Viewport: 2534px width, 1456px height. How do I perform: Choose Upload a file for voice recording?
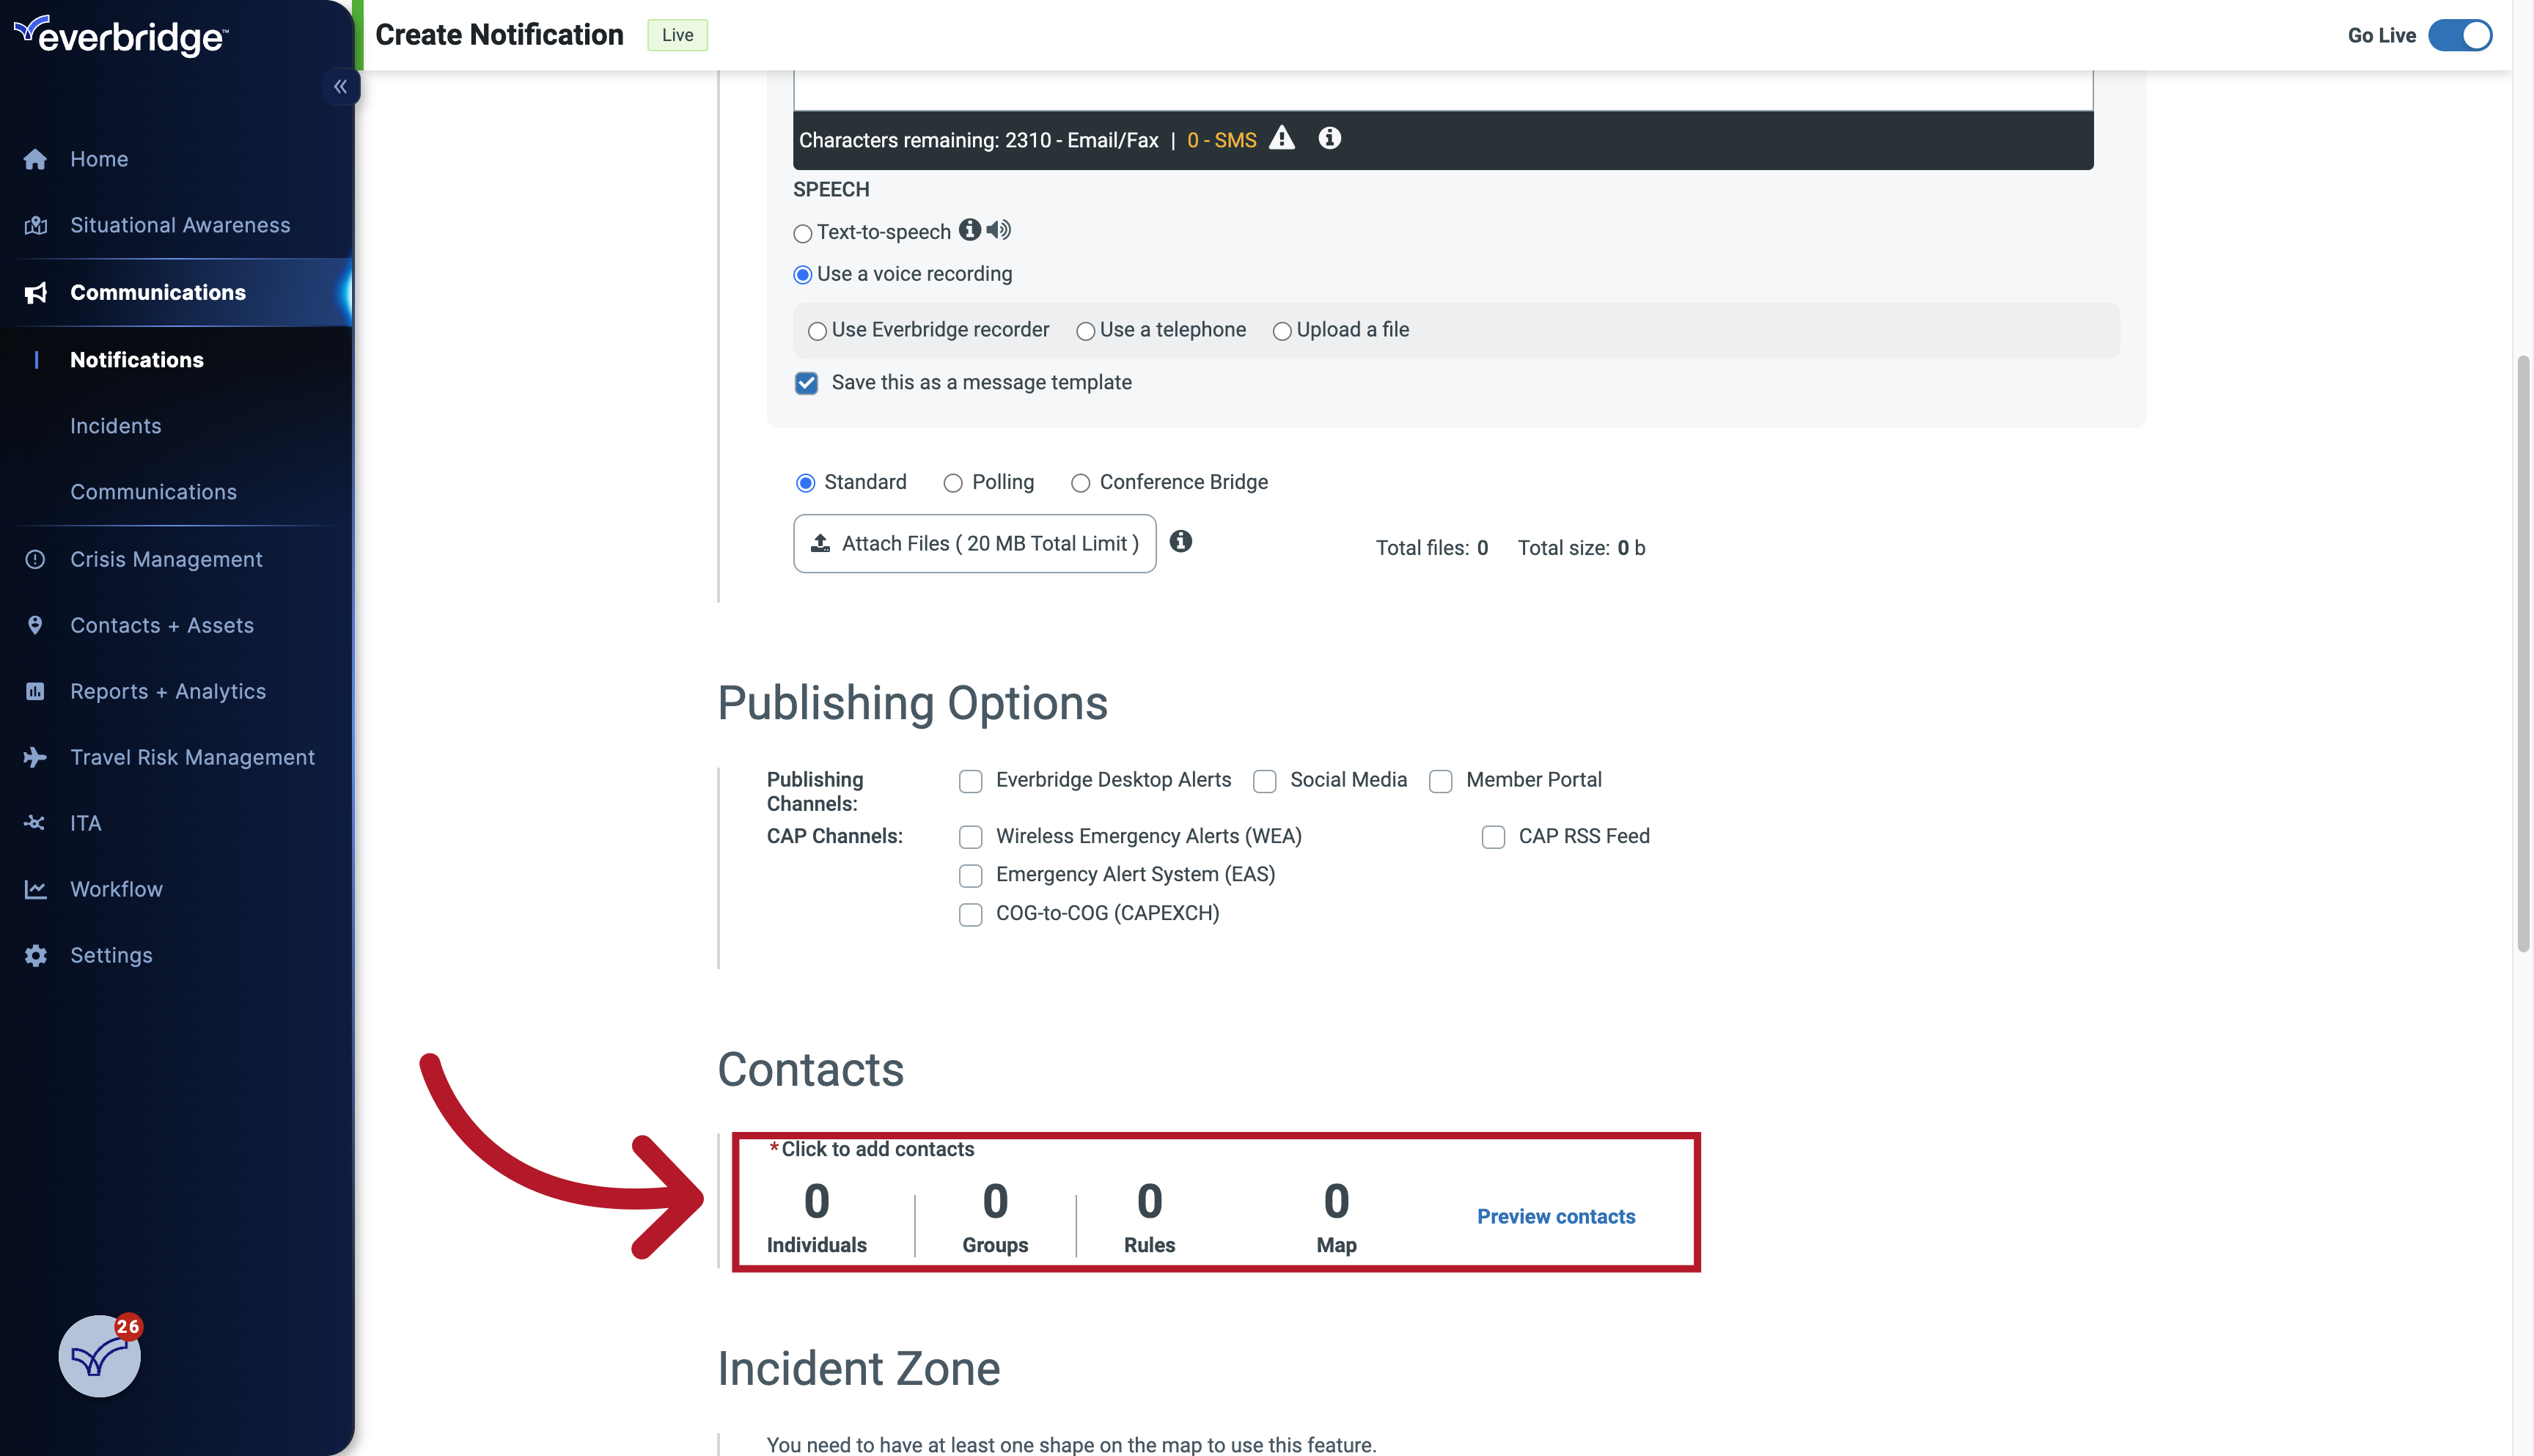click(1282, 331)
